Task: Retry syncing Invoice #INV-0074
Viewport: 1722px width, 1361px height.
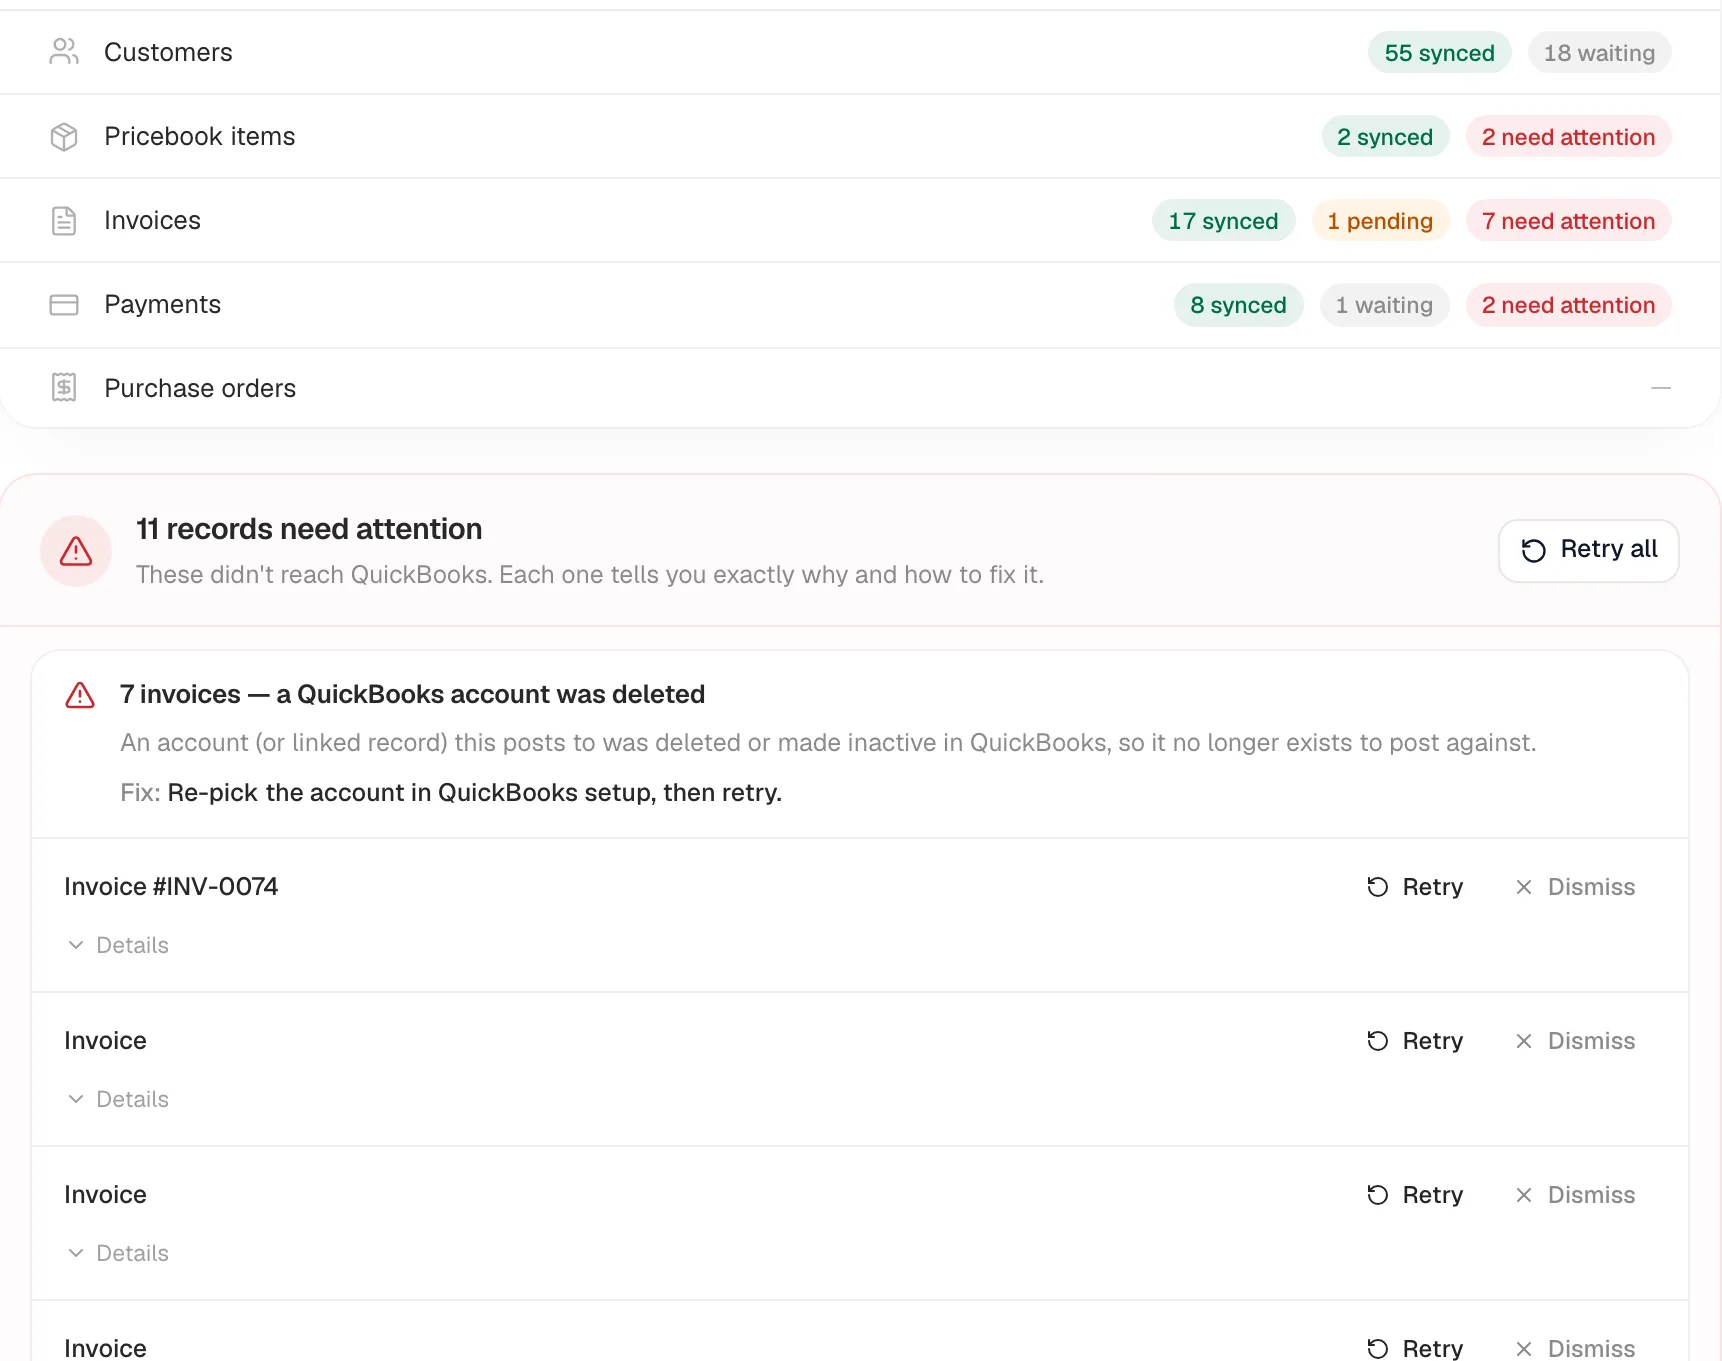Action: pyautogui.click(x=1415, y=887)
